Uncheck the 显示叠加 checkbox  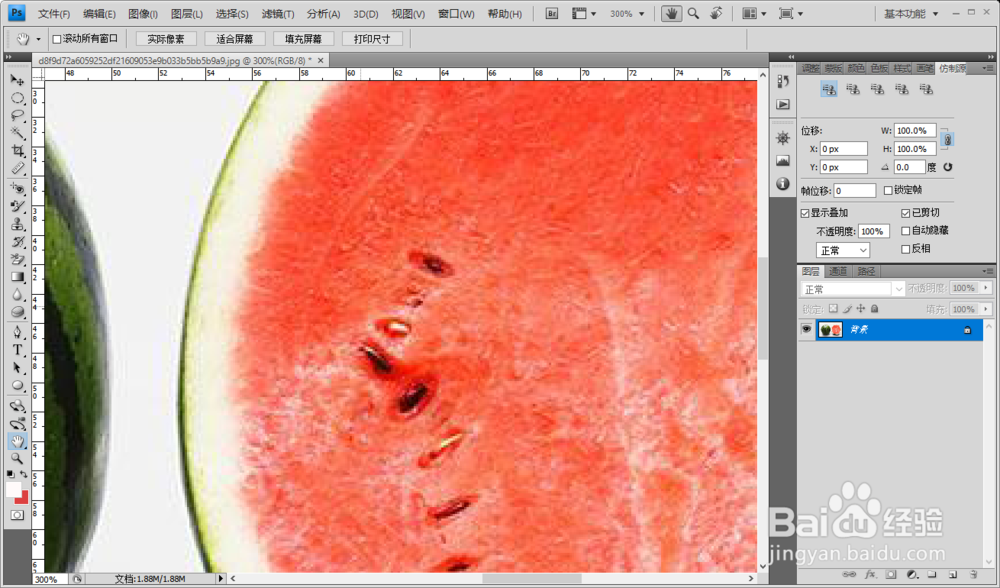coord(805,213)
